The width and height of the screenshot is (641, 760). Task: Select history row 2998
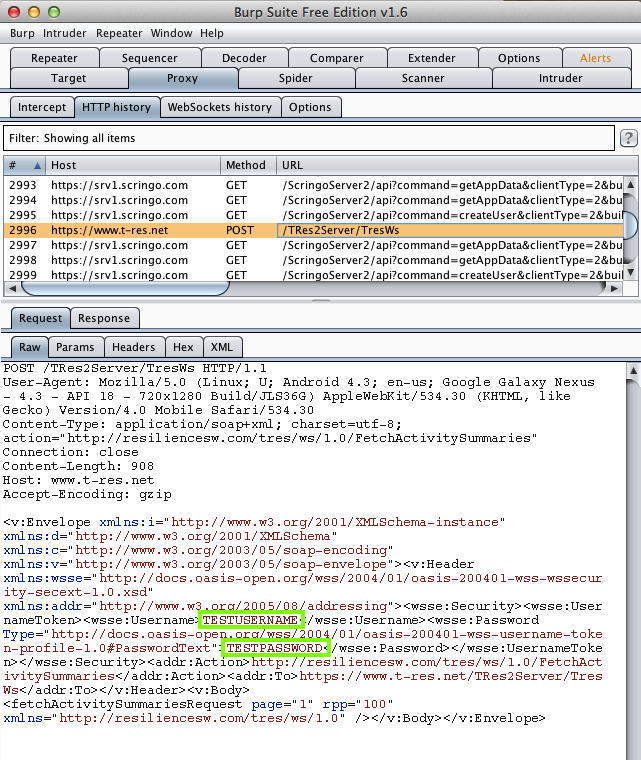[313, 260]
